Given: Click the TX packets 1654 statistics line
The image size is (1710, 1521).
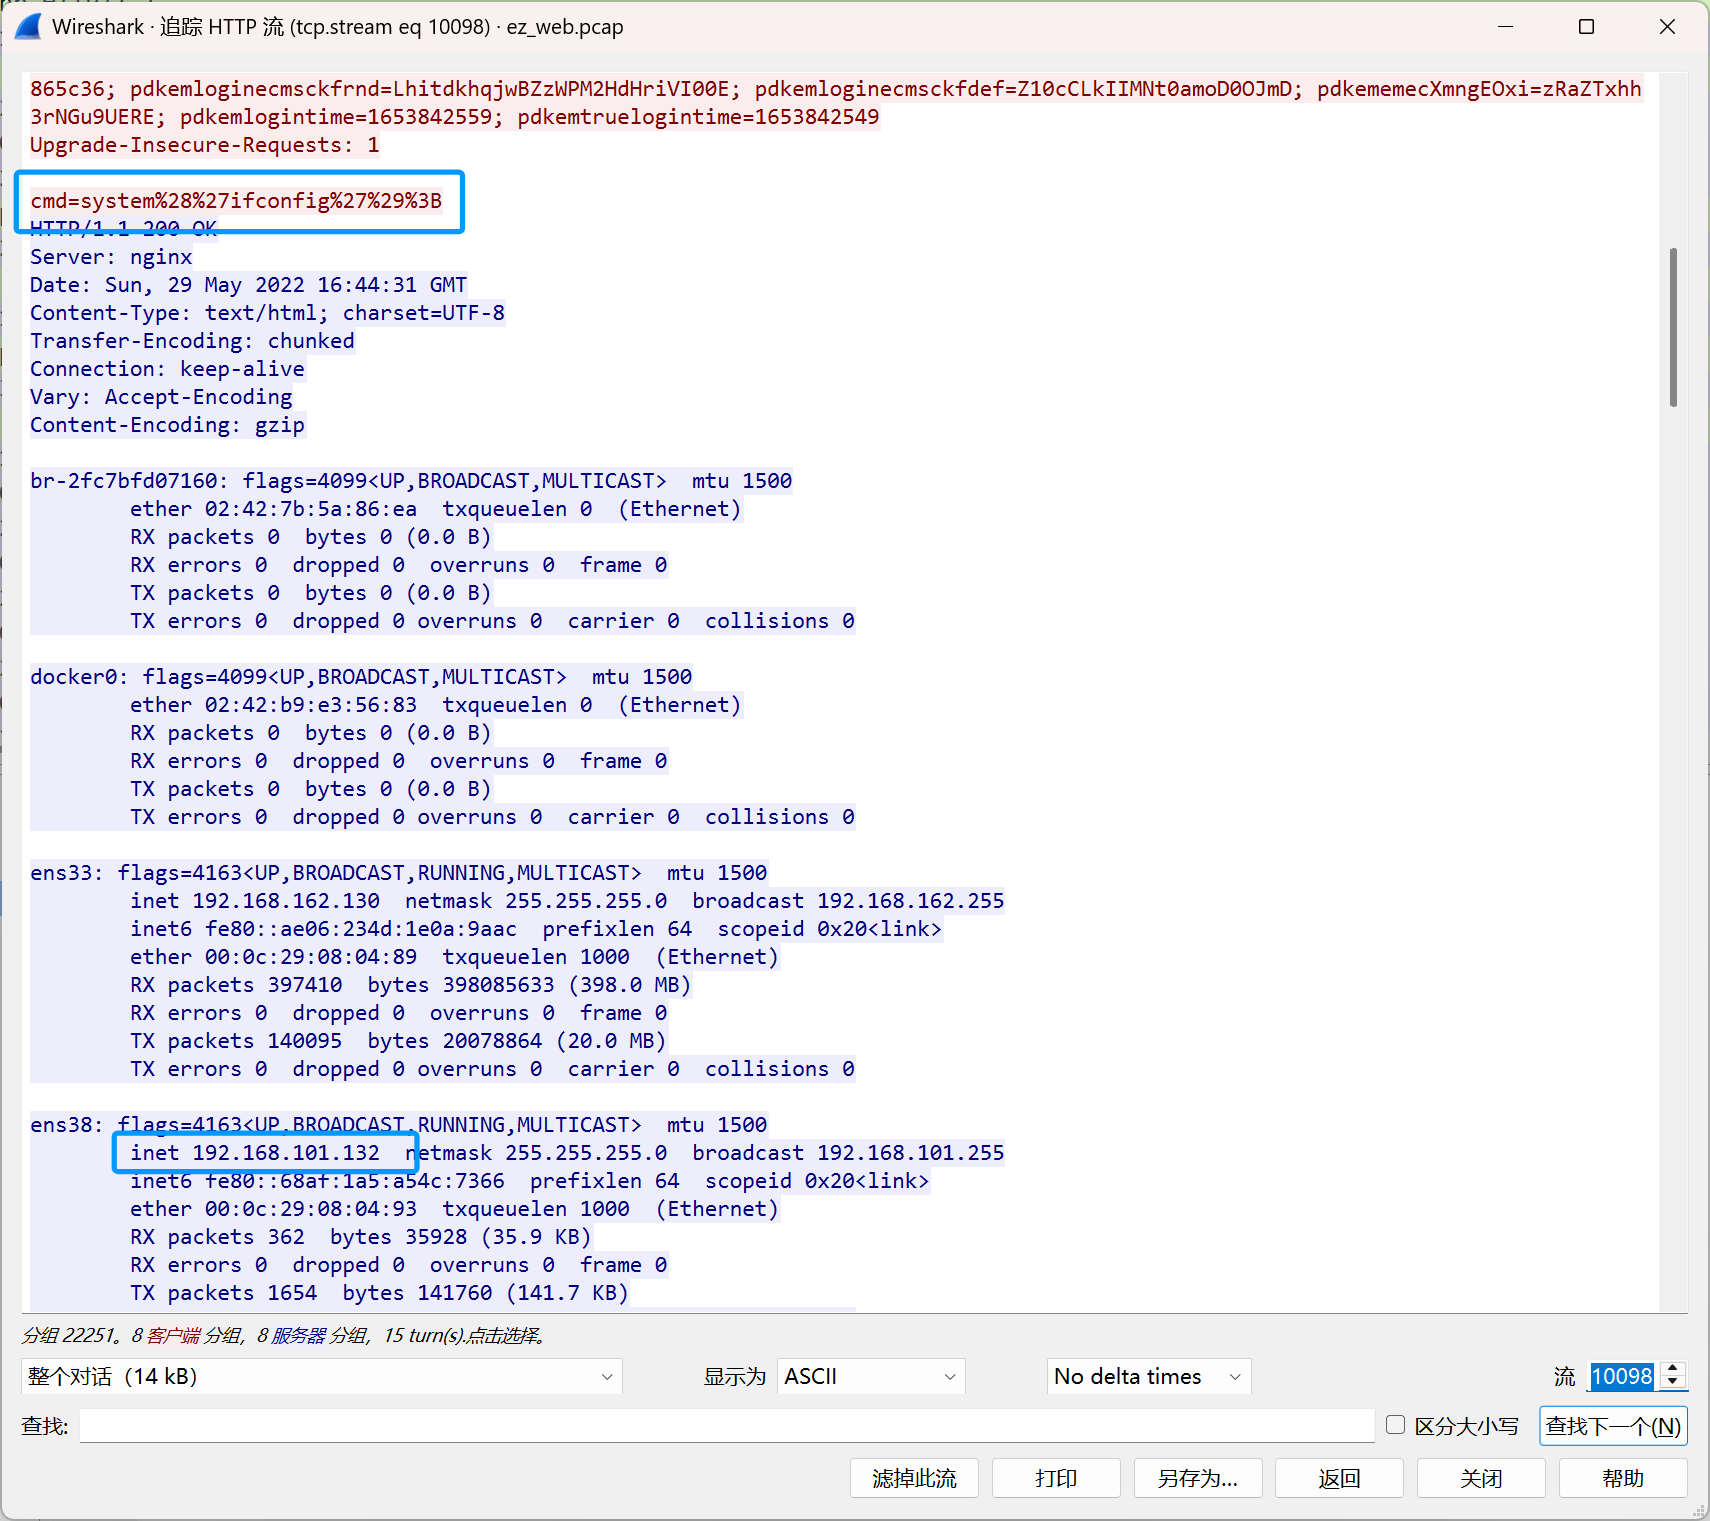Looking at the screenshot, I should tap(380, 1293).
